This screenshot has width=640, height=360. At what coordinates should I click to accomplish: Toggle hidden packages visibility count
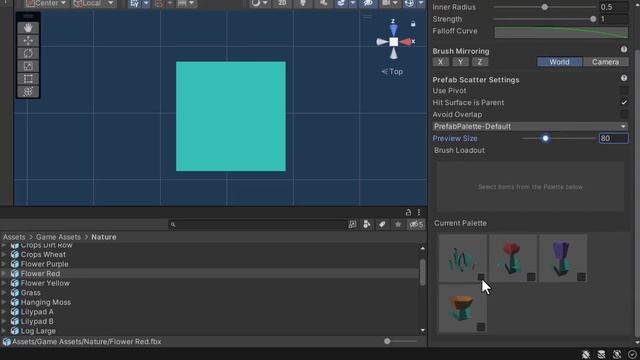coord(416,224)
